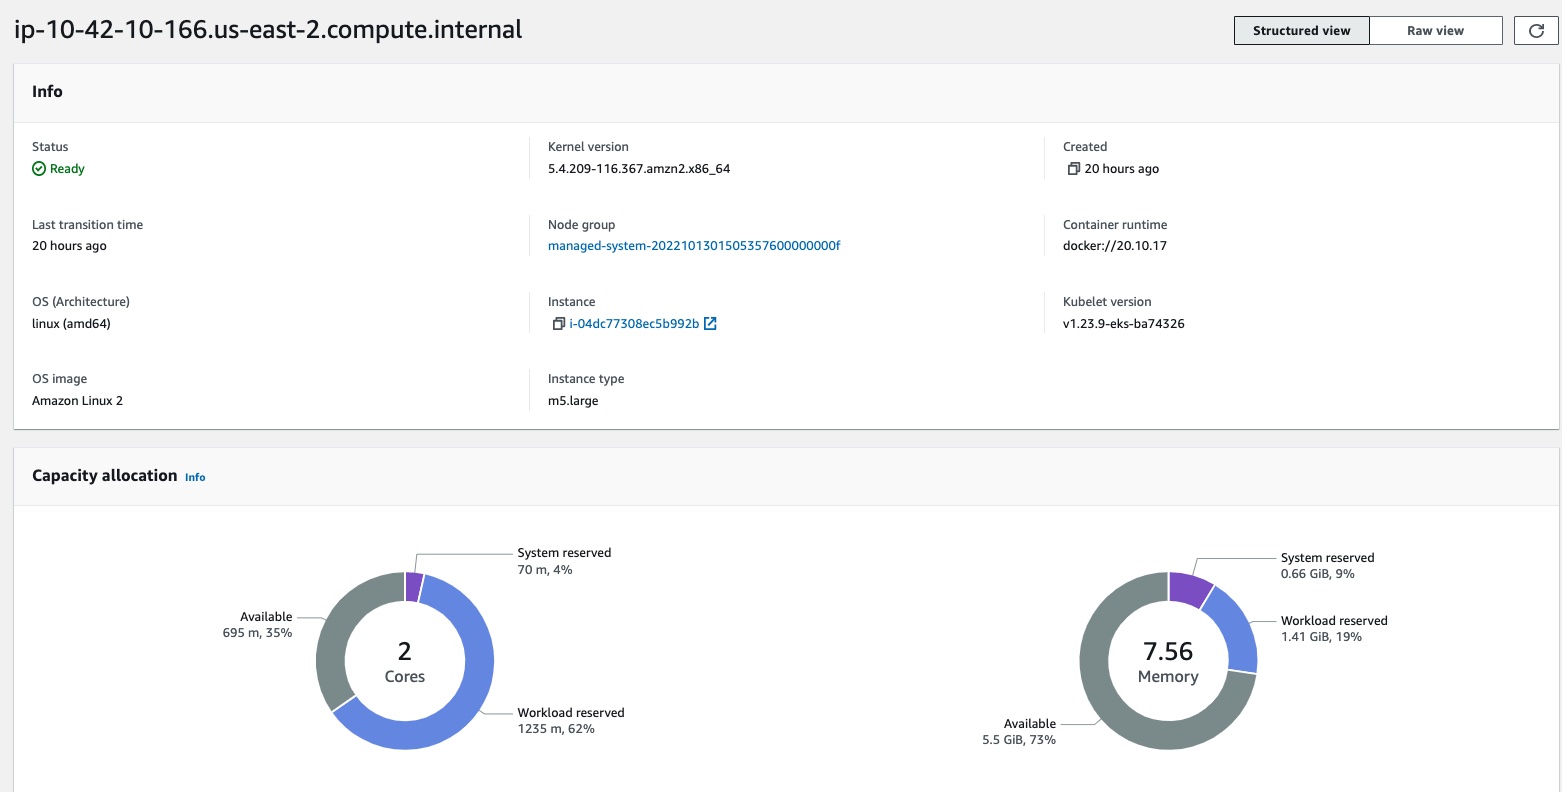Image resolution: width=1562 pixels, height=792 pixels.
Task: Select purple System reserved segment in Cores chart
Action: coord(414,587)
